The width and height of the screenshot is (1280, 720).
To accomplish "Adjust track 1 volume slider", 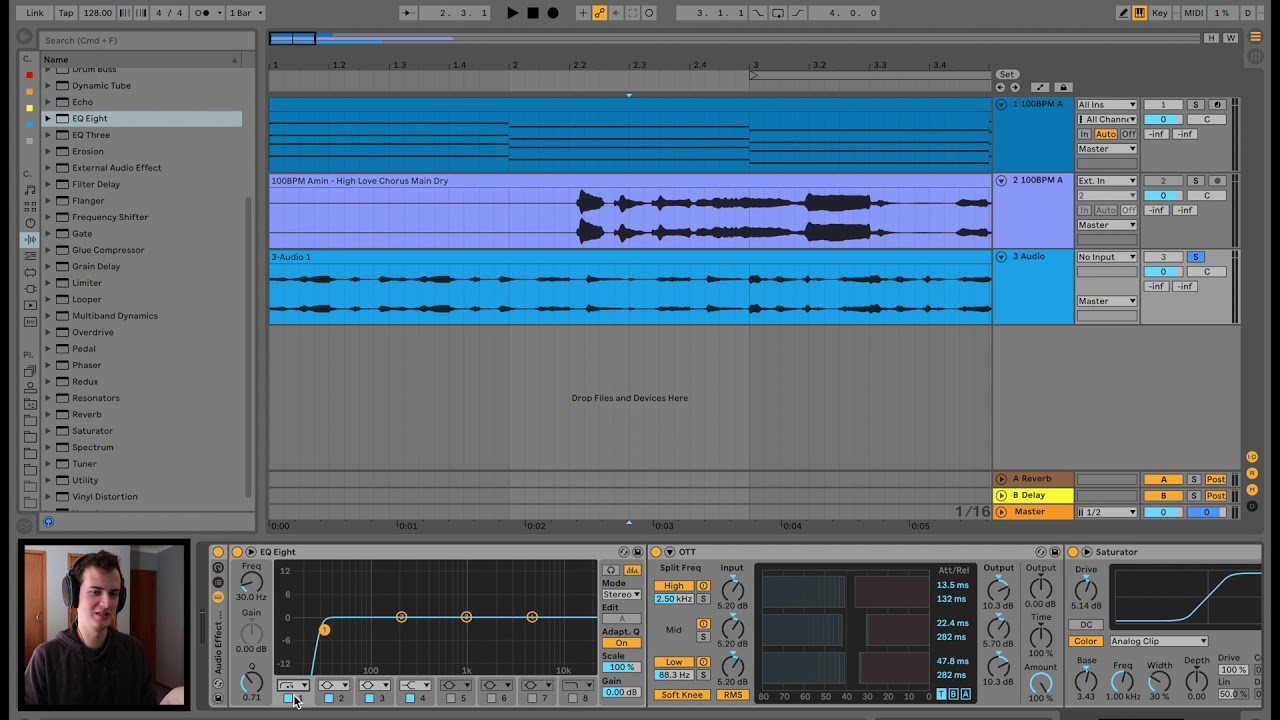I will coord(1162,120).
